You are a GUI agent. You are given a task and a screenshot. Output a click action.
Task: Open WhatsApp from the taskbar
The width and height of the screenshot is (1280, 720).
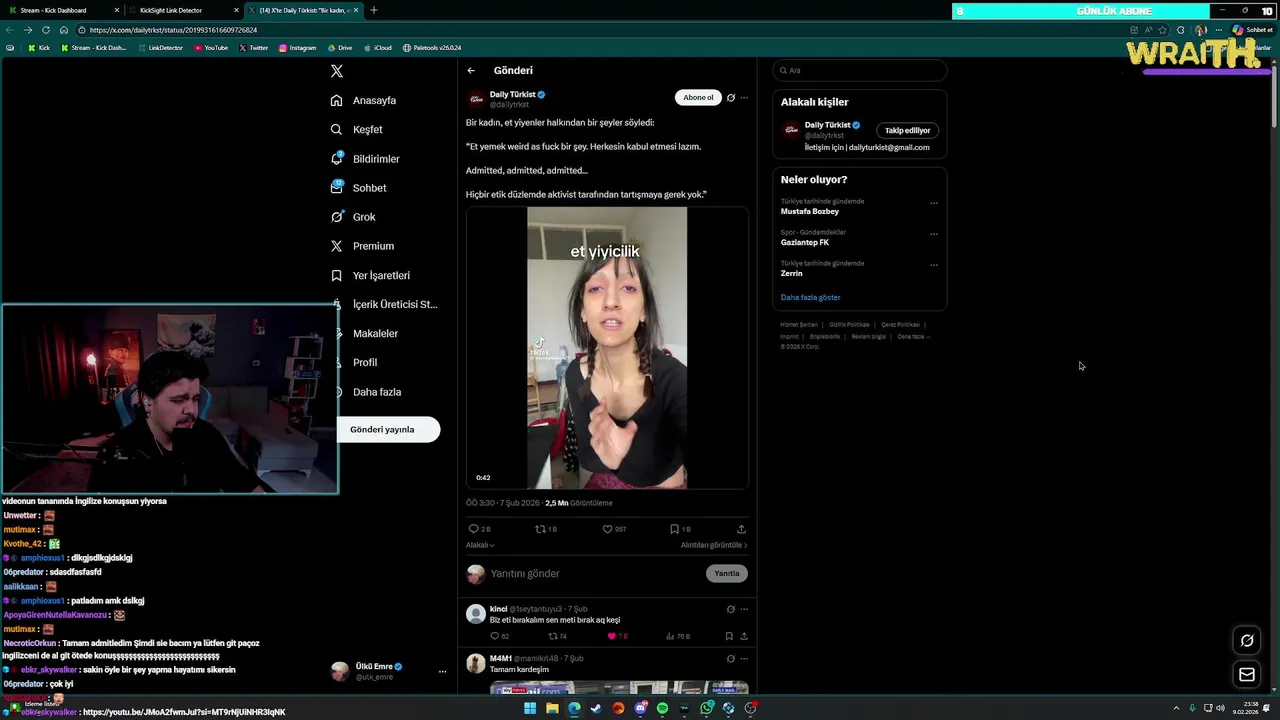coord(707,708)
